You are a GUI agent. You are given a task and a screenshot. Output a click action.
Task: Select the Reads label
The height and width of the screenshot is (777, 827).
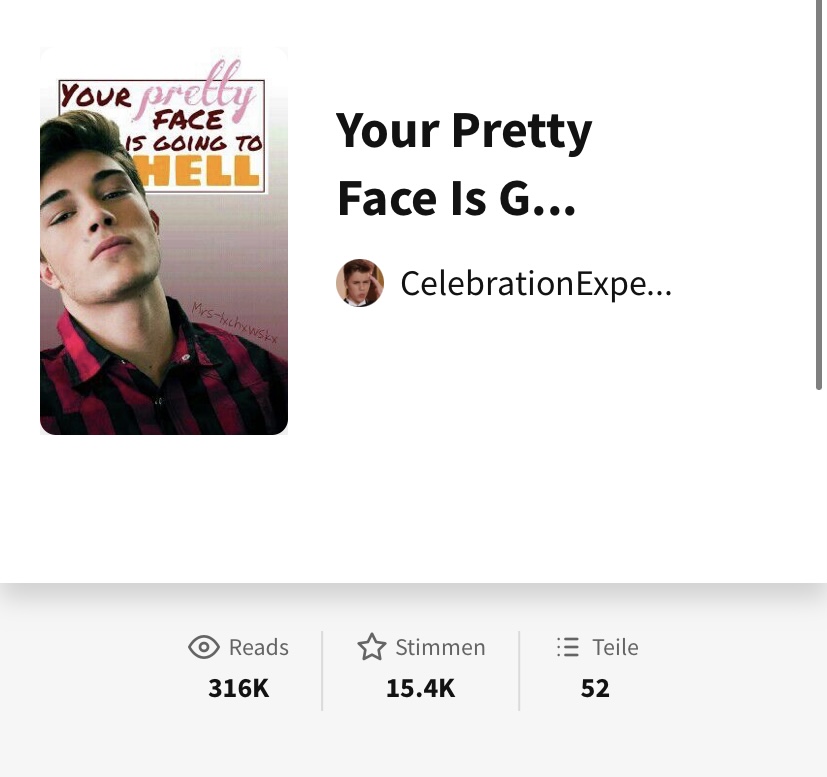click(x=258, y=647)
